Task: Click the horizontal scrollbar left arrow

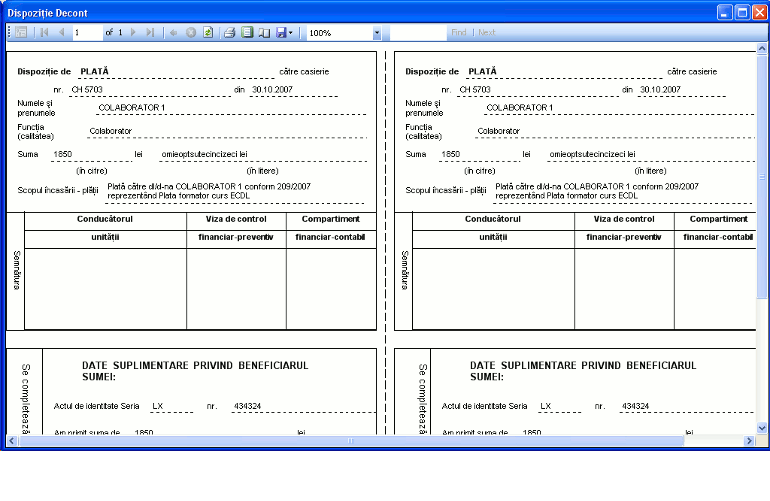Action: [x=12, y=441]
